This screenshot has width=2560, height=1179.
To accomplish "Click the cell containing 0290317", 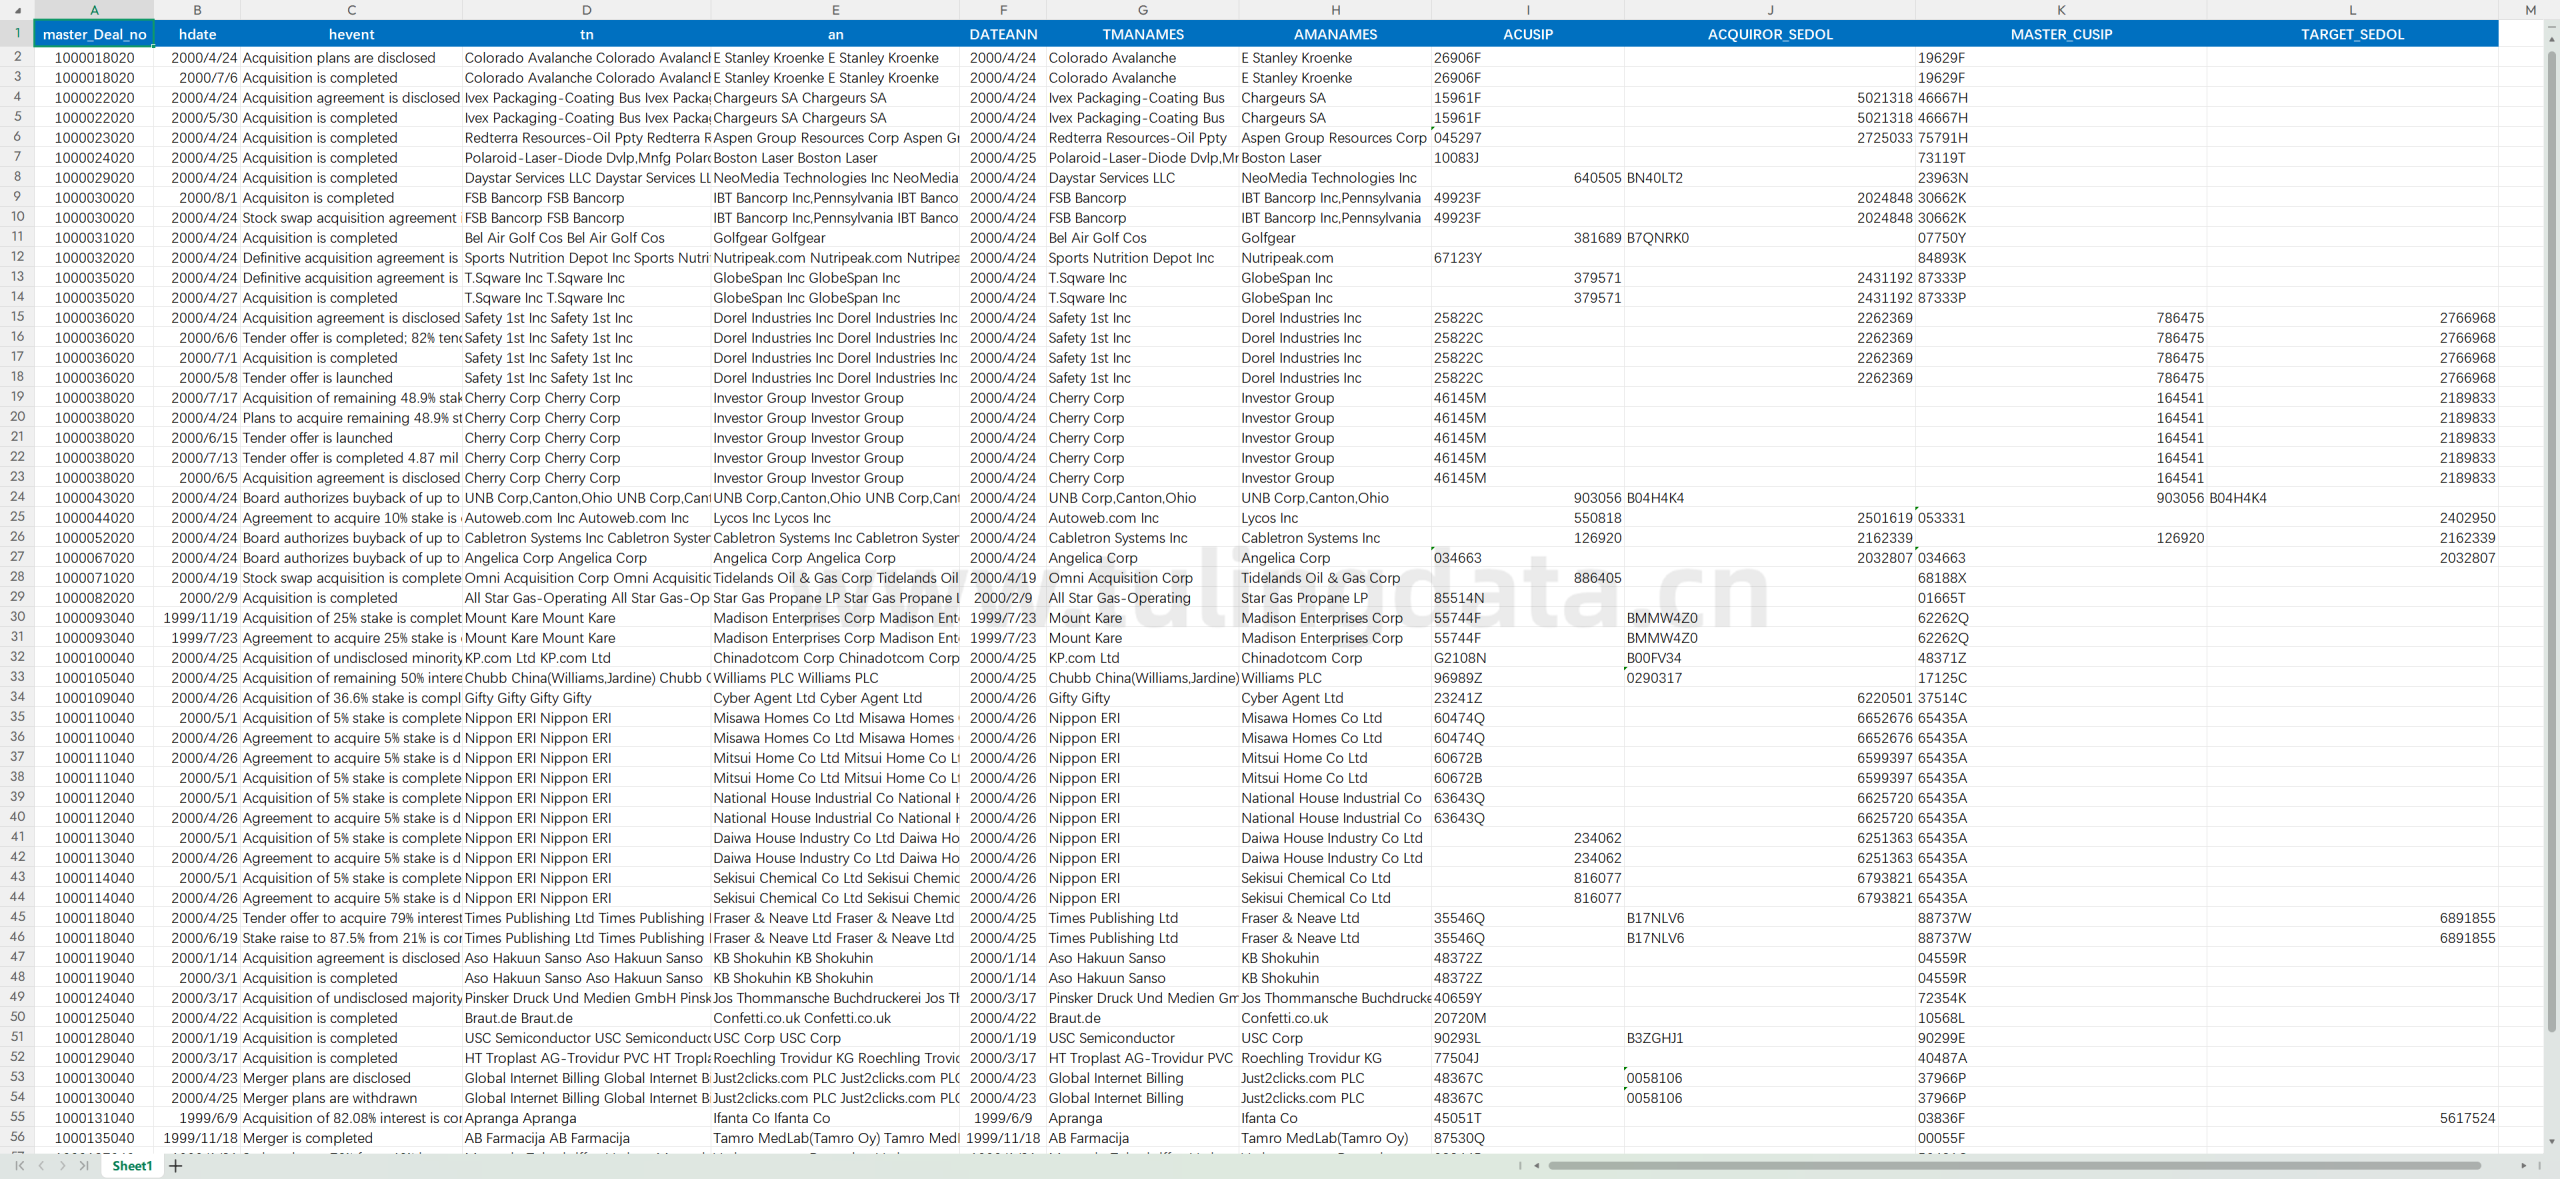I will (x=1770, y=678).
